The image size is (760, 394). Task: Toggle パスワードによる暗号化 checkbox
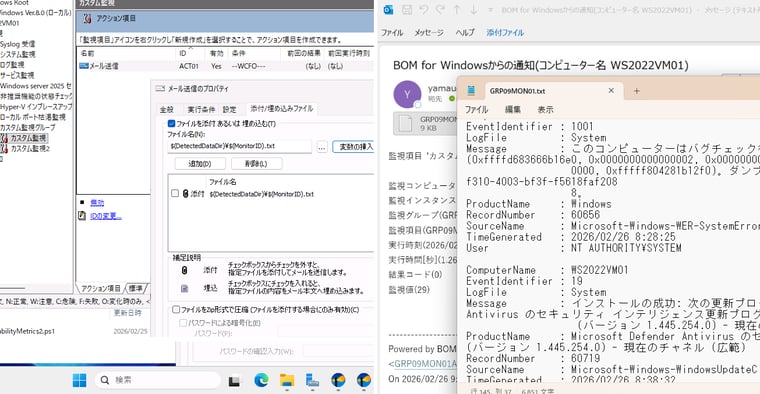(183, 323)
